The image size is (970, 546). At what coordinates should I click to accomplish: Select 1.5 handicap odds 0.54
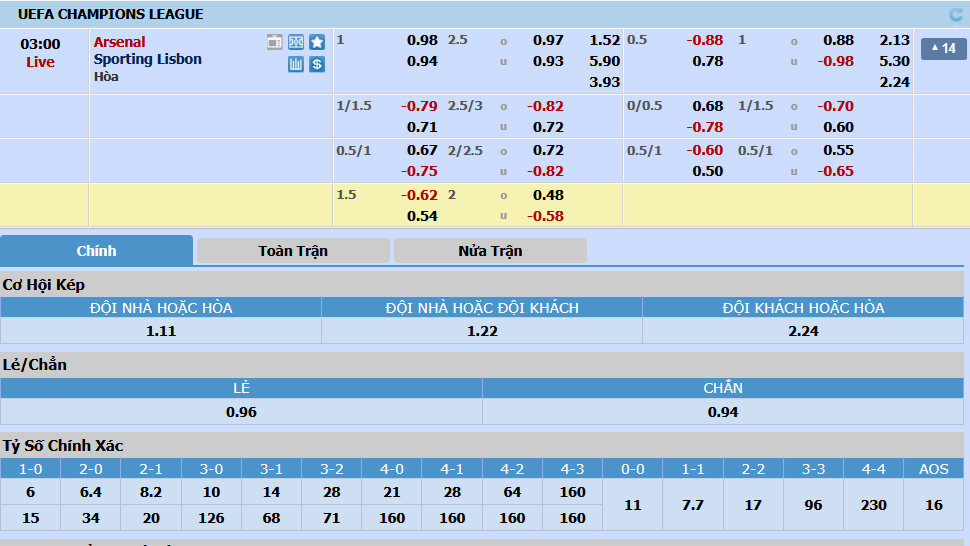(x=423, y=216)
